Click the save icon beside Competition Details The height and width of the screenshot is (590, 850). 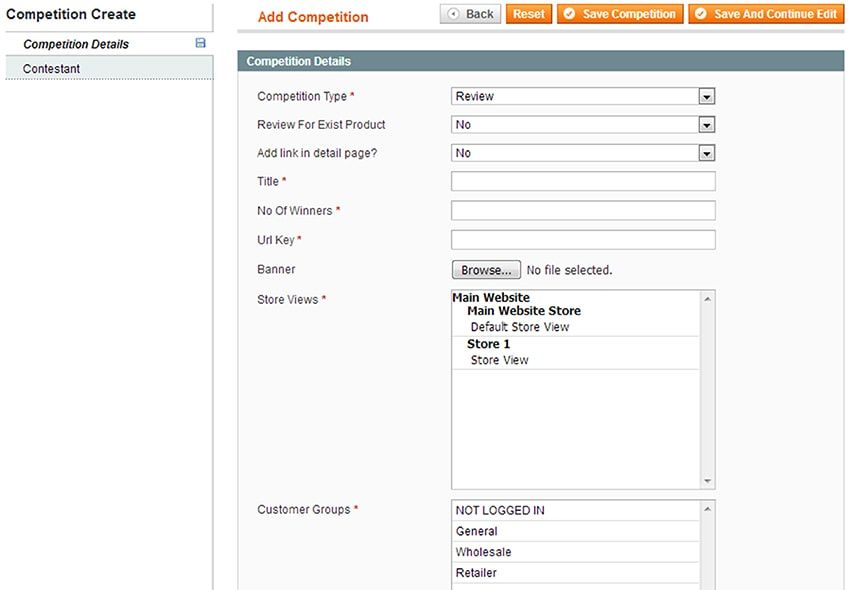pos(200,44)
